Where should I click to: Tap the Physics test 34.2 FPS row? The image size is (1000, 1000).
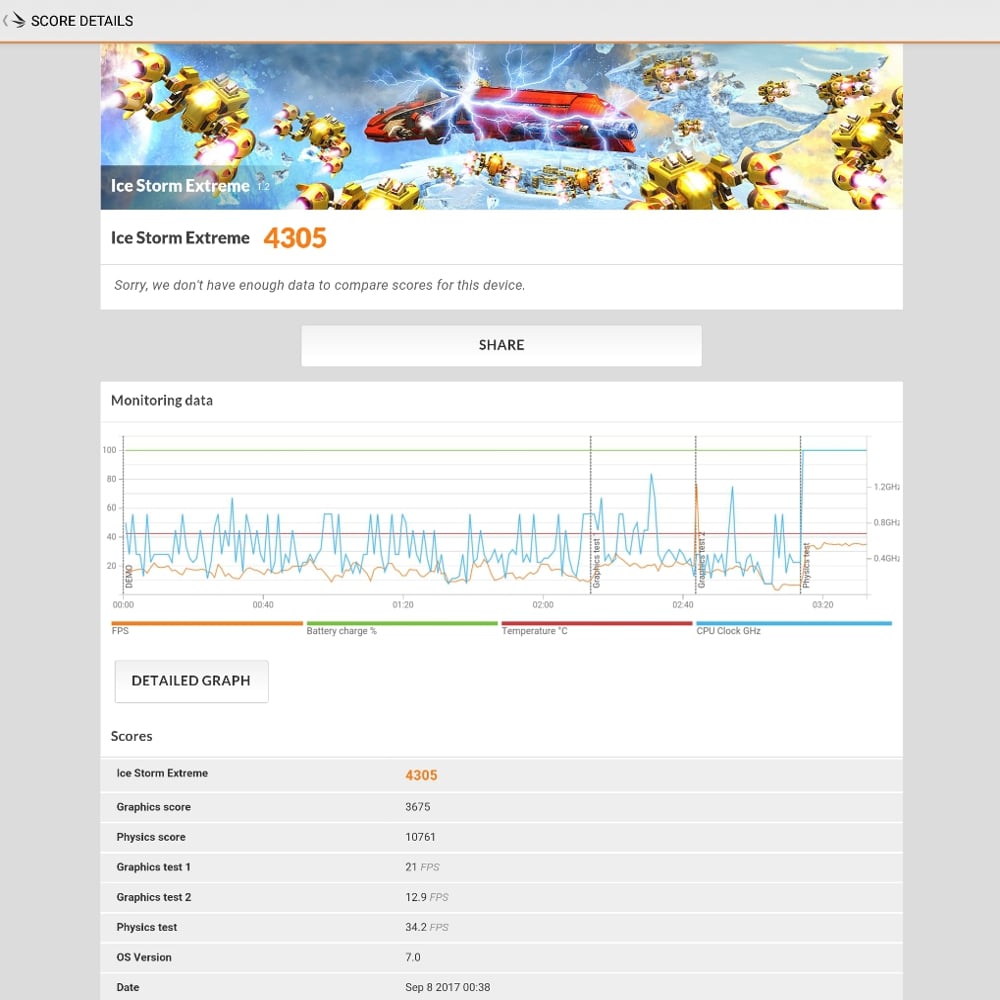pyautogui.click(x=501, y=927)
